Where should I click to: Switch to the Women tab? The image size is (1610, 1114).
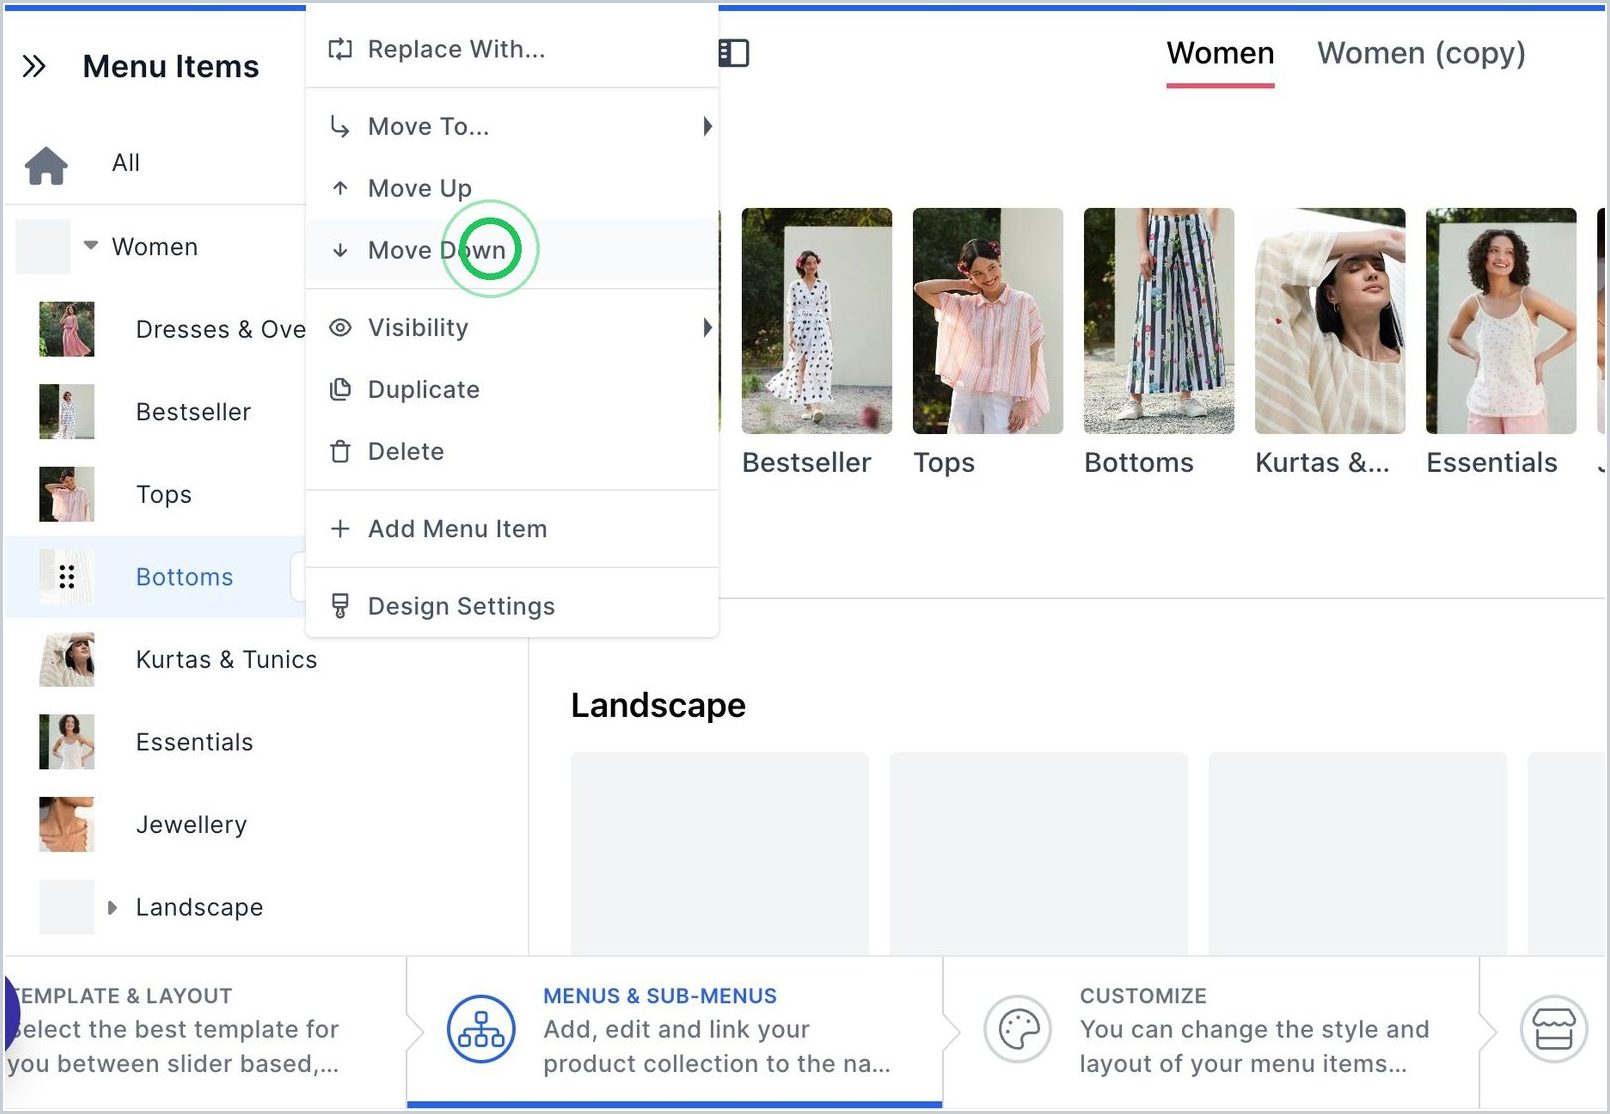[x=1220, y=54]
